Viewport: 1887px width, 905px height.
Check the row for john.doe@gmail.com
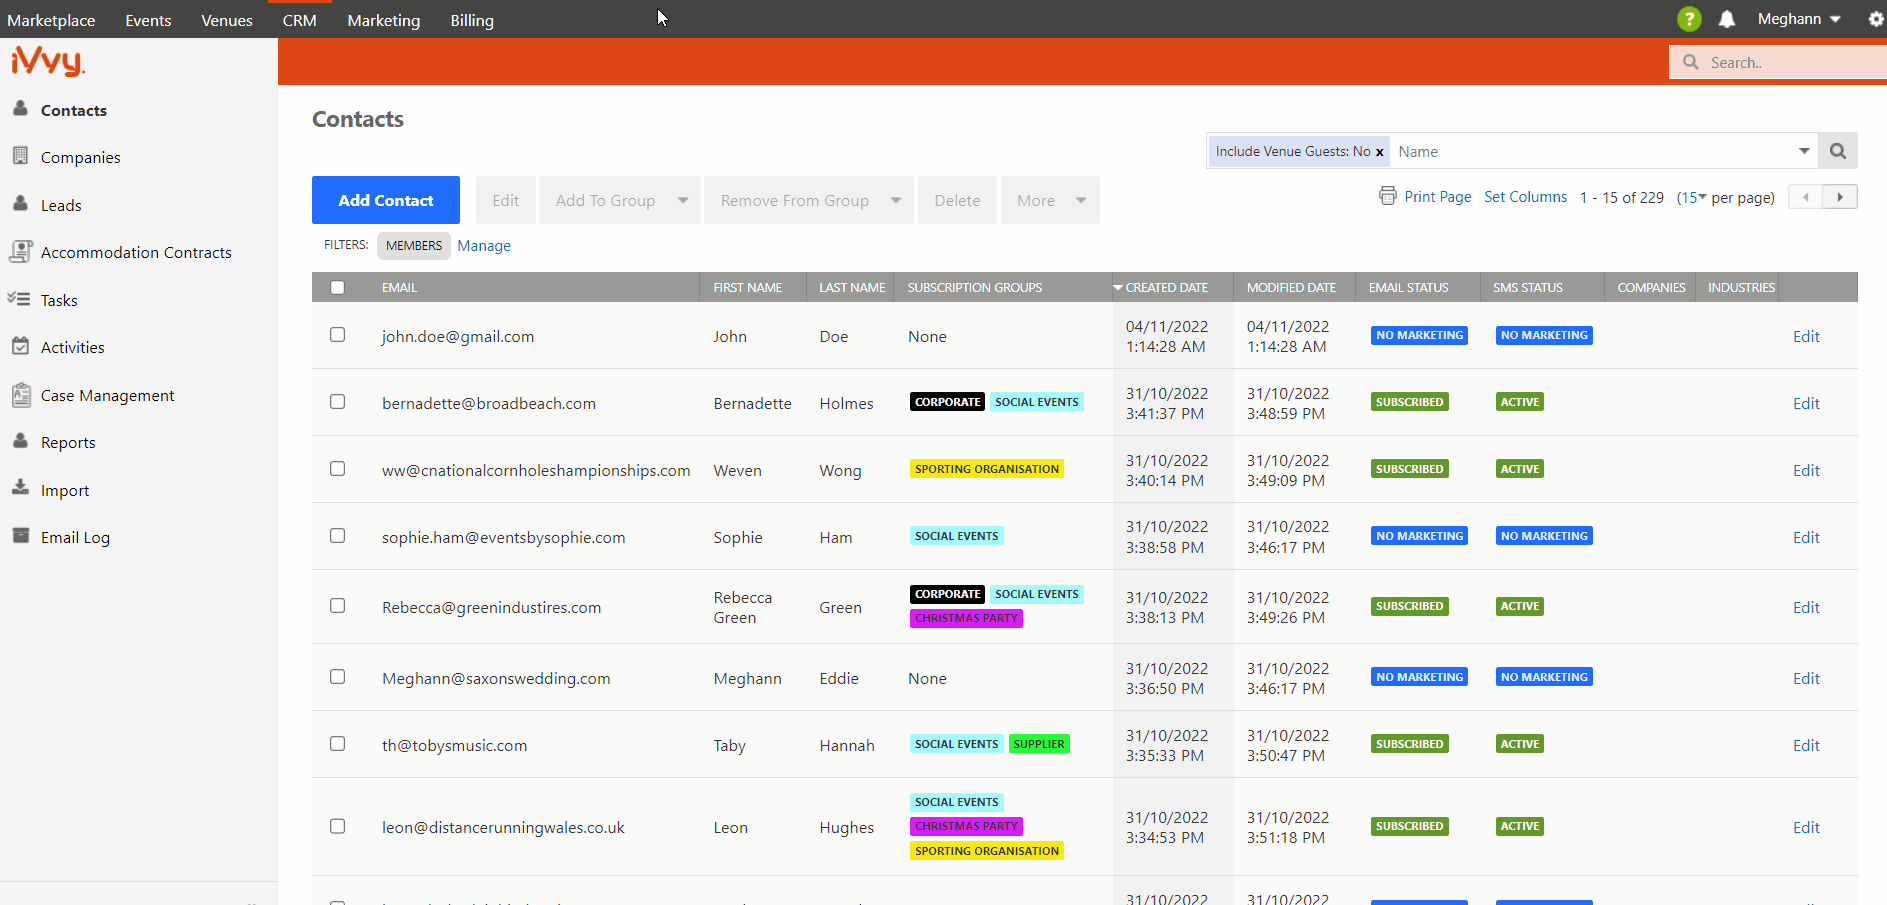[x=337, y=335]
